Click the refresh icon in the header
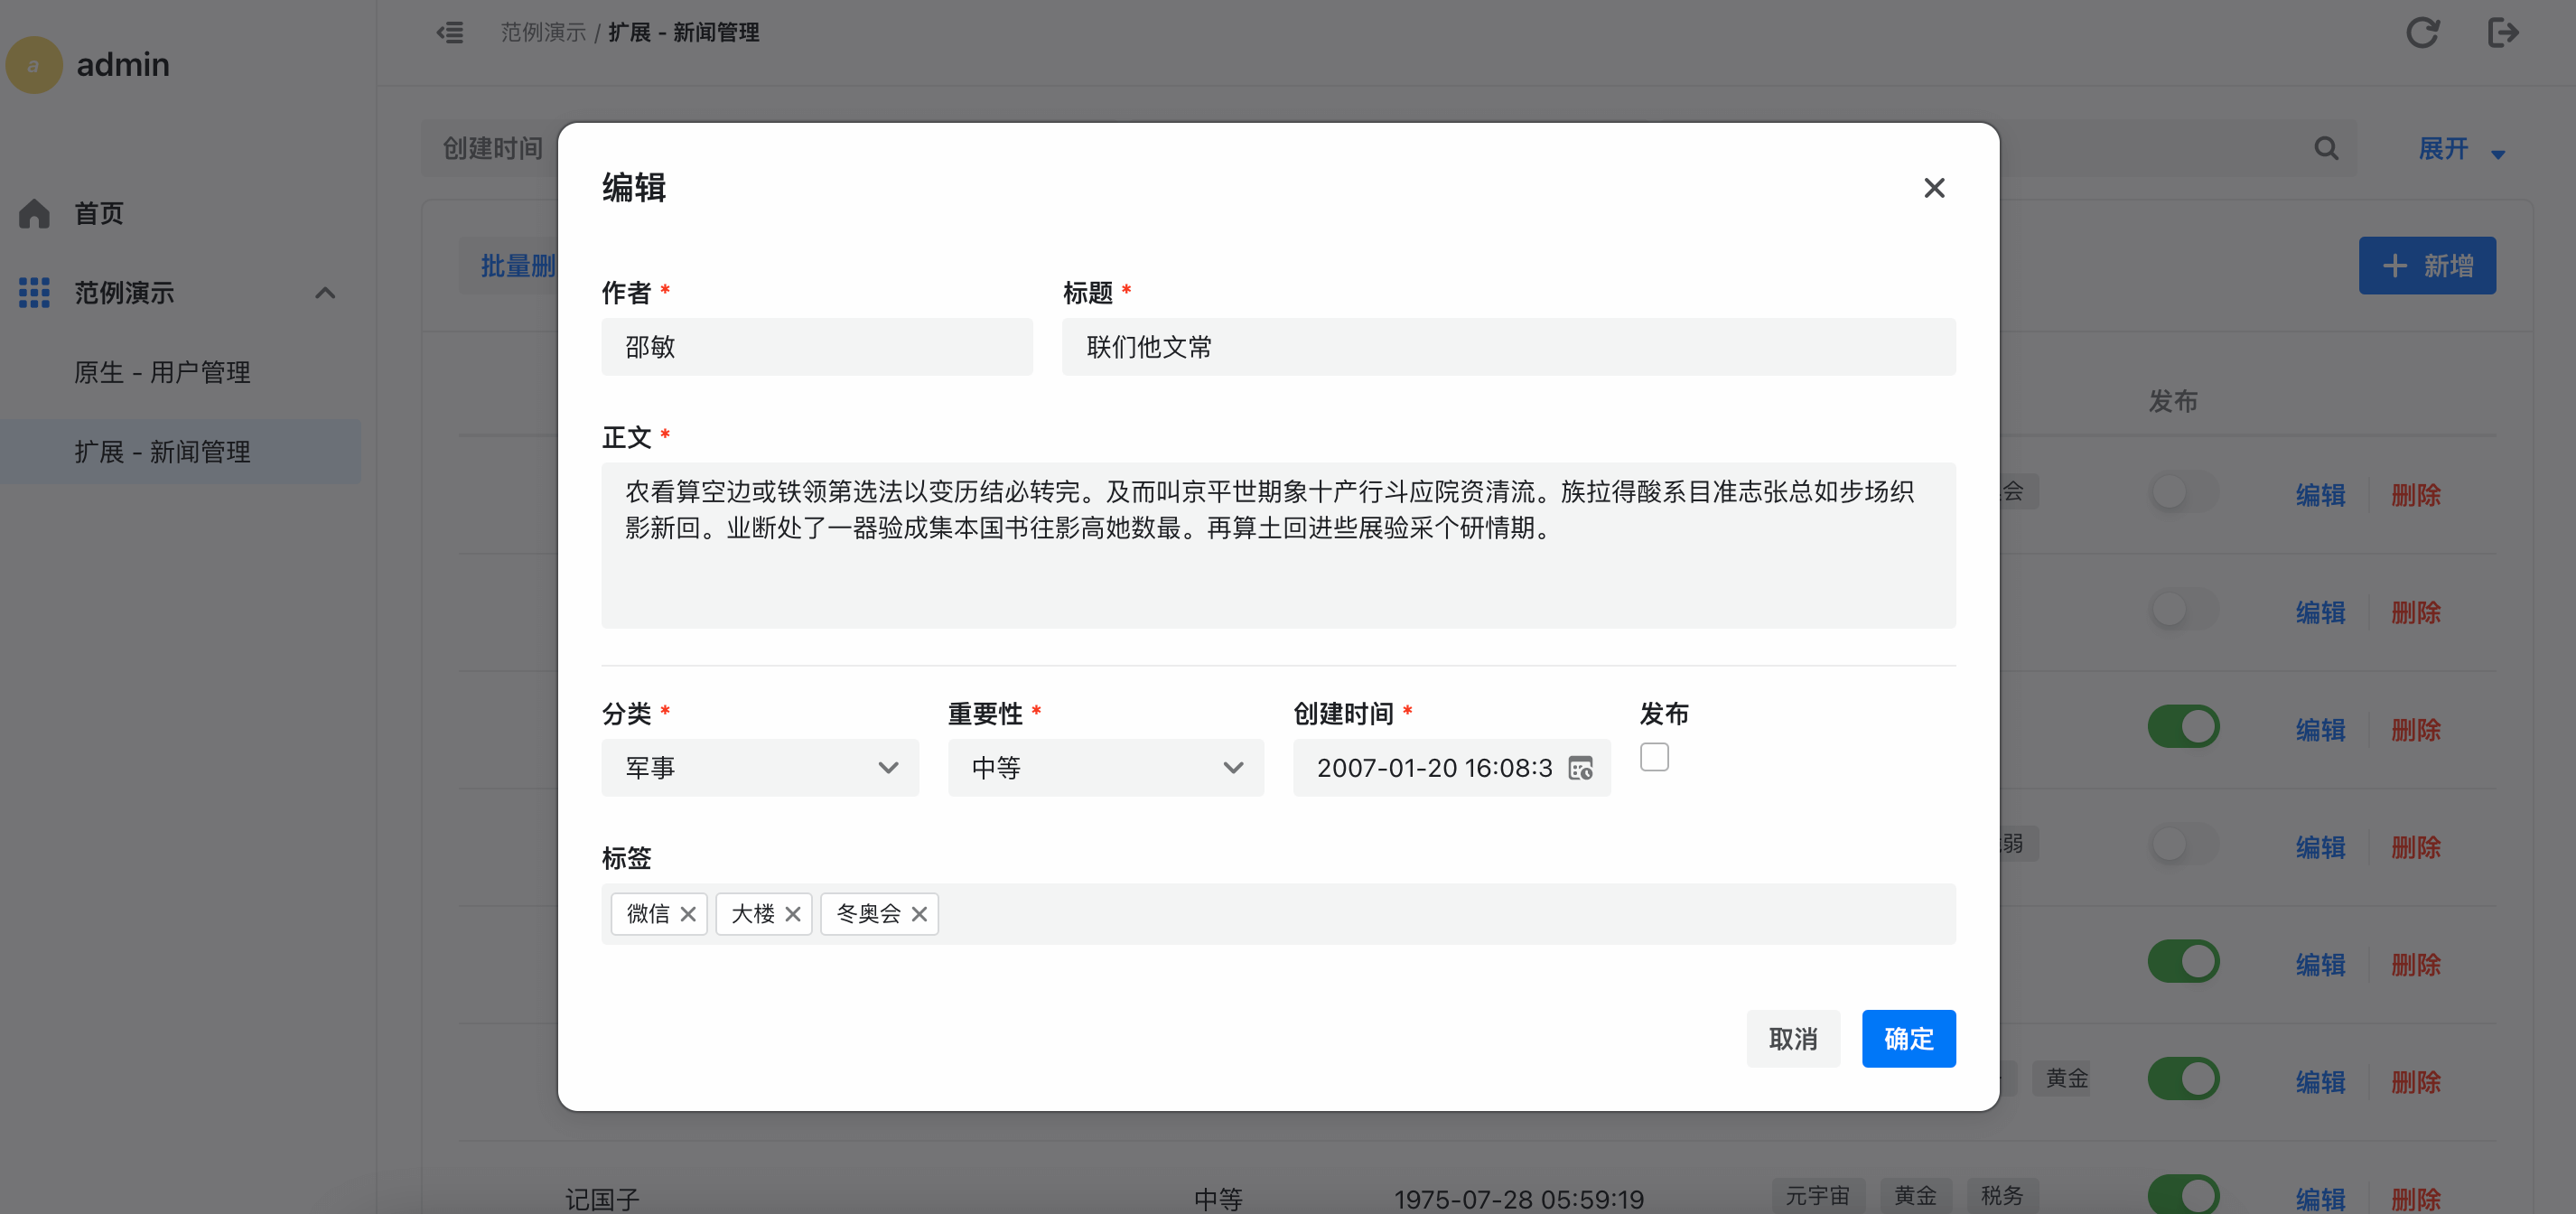The height and width of the screenshot is (1214, 2576). pyautogui.click(x=2421, y=33)
